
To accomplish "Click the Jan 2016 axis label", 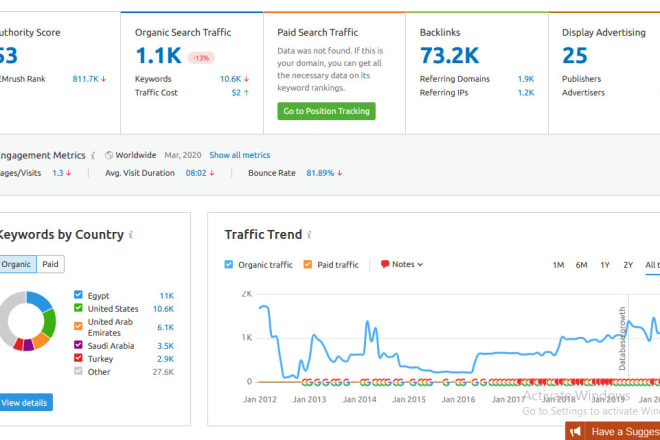I will tap(458, 399).
